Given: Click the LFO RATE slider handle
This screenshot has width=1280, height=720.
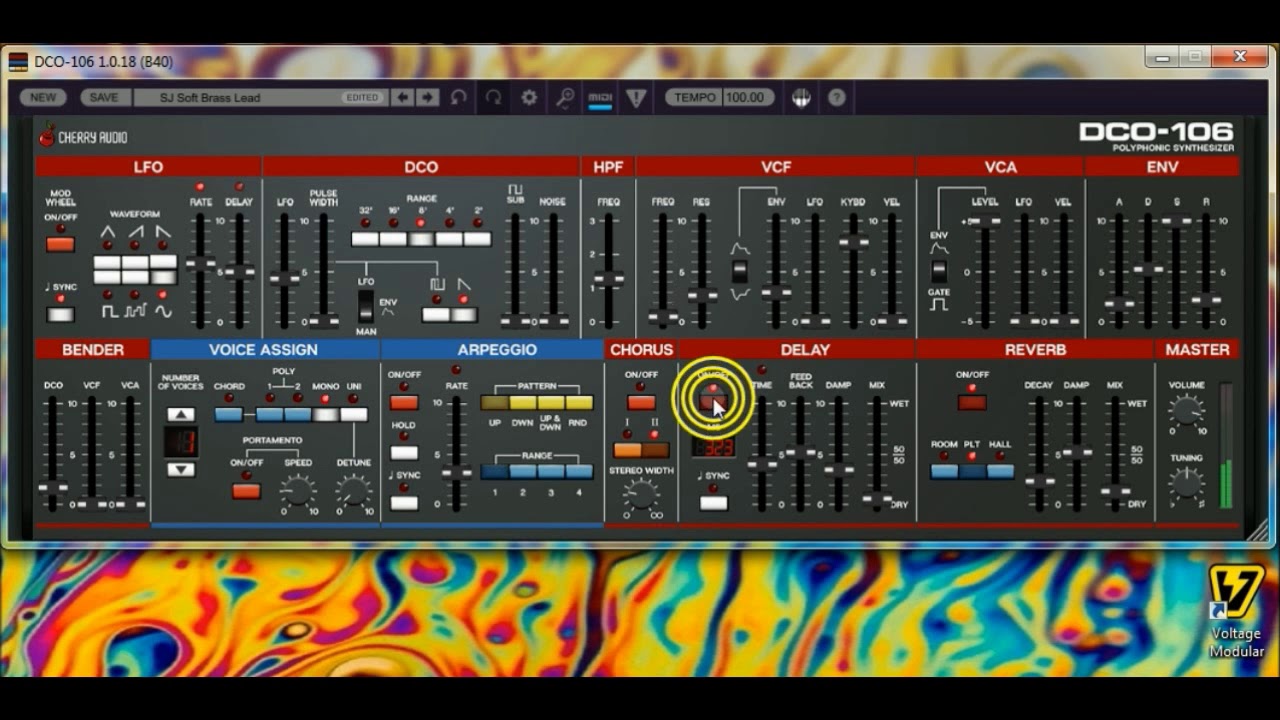Looking at the screenshot, I should [x=201, y=264].
